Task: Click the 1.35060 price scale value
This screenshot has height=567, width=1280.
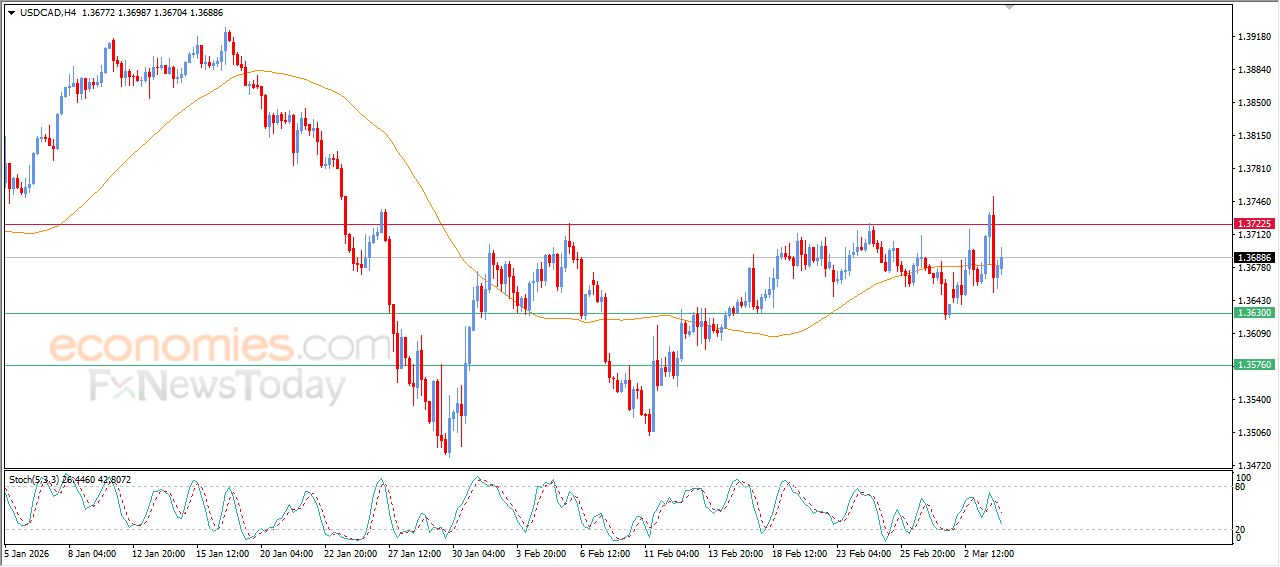Action: [x=1254, y=433]
